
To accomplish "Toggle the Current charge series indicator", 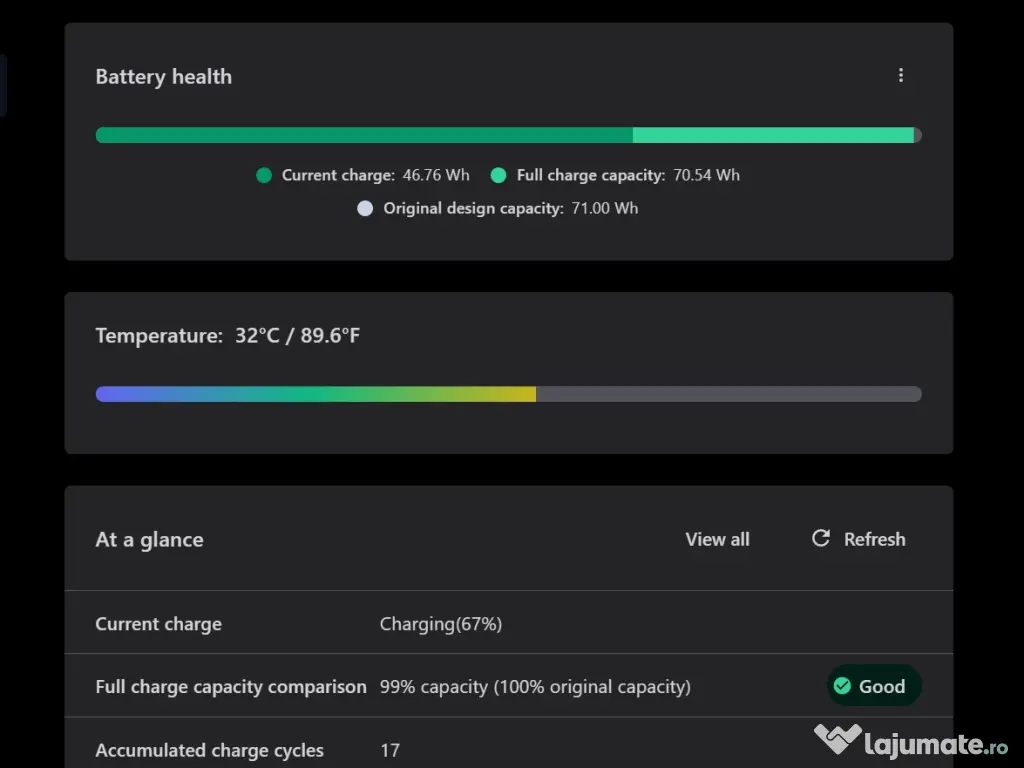I will pyautogui.click(x=263, y=174).
